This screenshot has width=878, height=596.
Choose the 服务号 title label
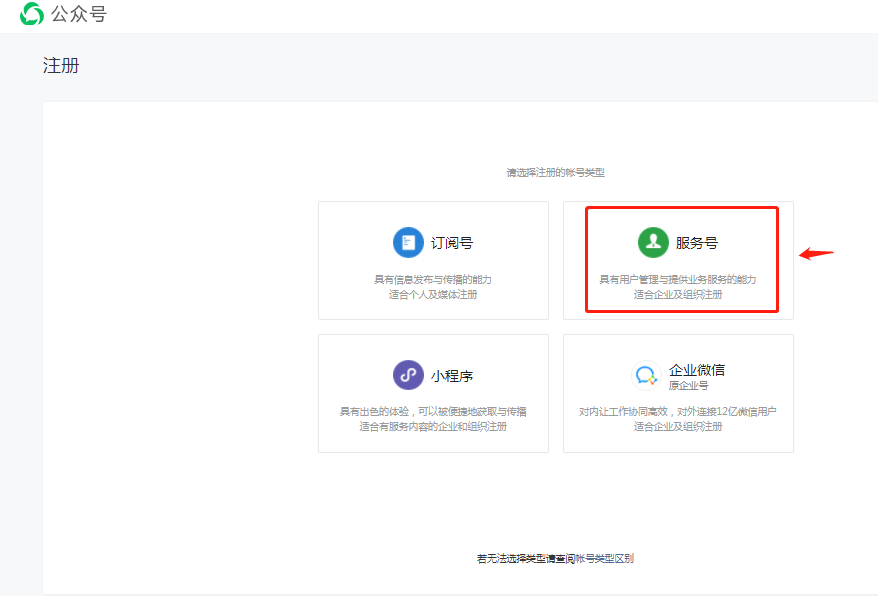(697, 243)
